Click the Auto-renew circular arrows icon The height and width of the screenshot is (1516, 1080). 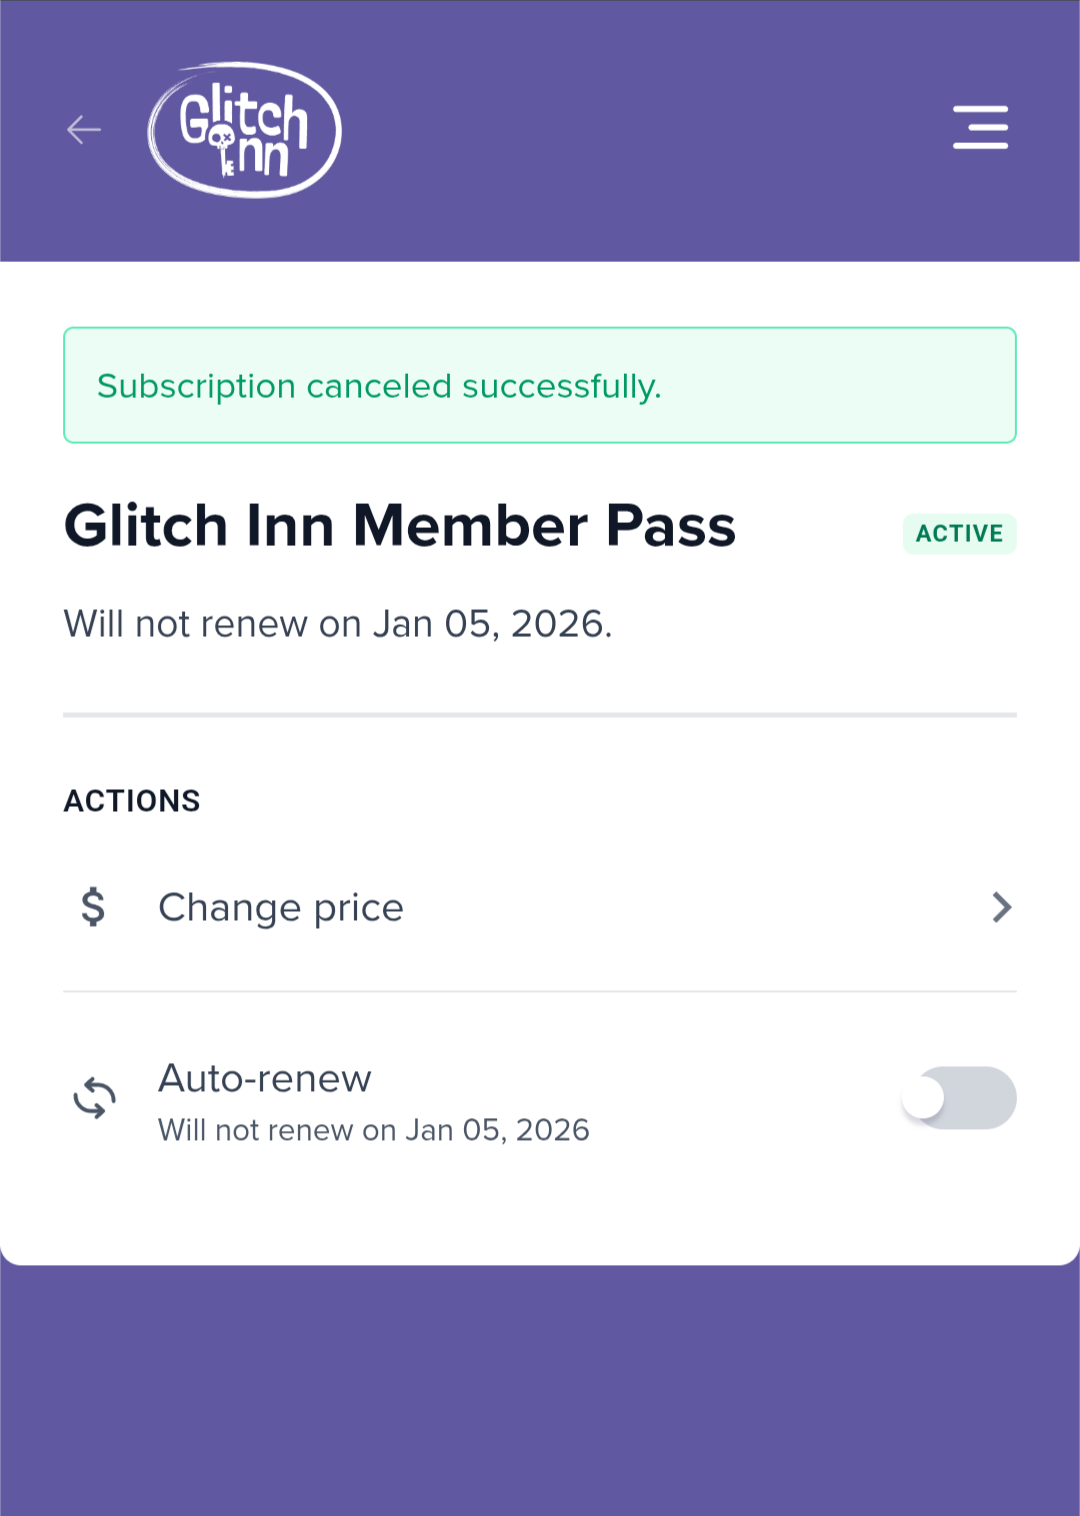click(x=95, y=1098)
